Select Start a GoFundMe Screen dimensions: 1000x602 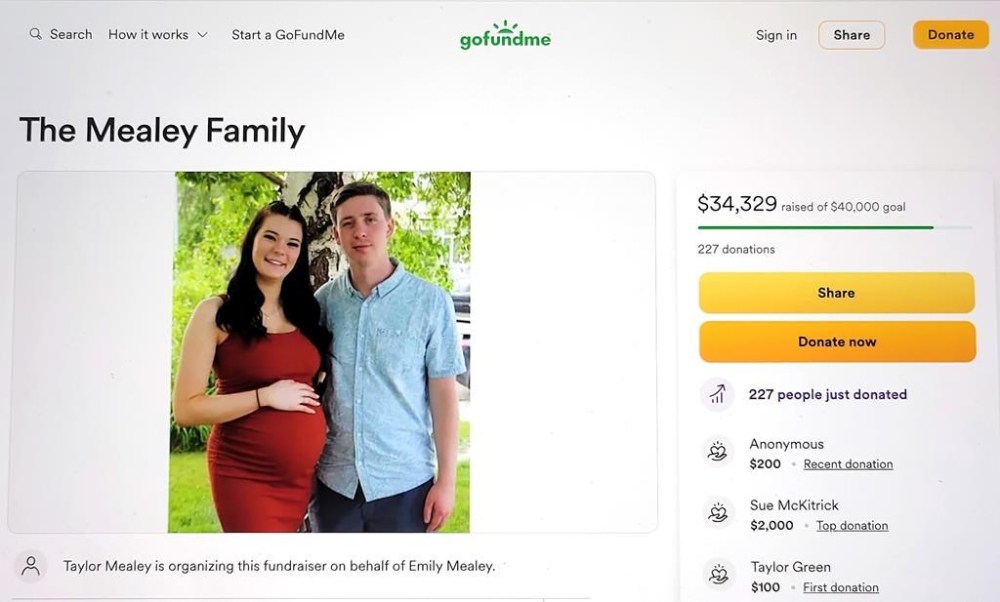coord(287,34)
